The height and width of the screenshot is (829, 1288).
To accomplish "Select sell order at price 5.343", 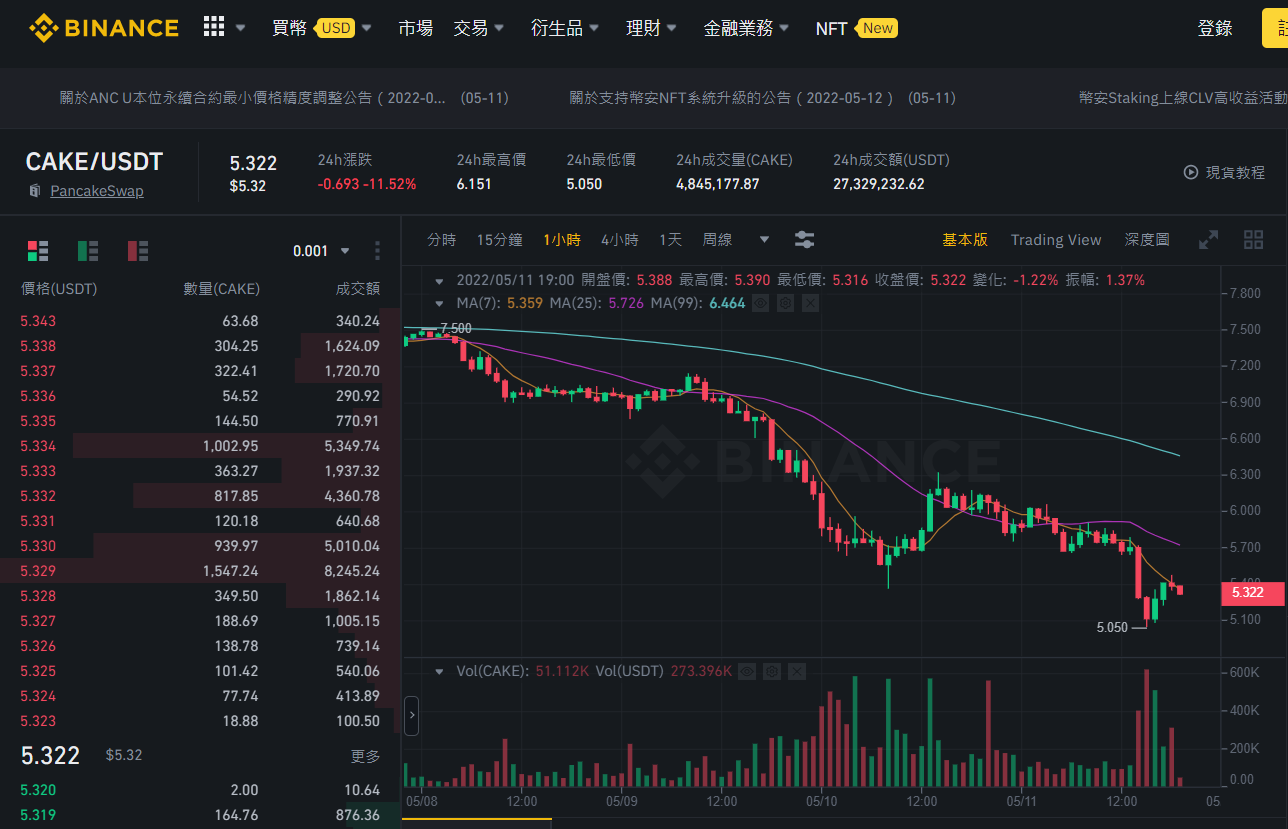I will 200,321.
